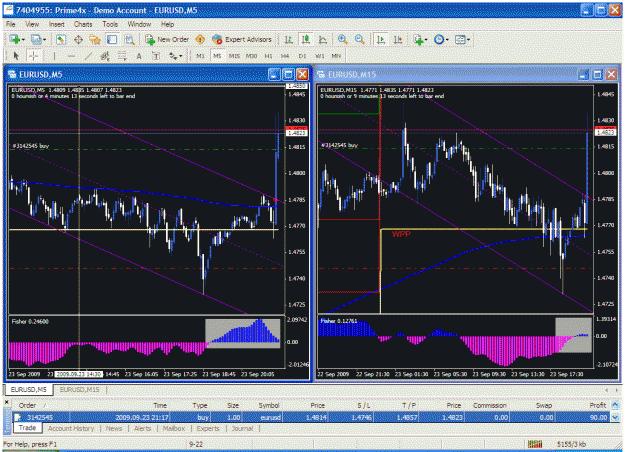Switch timeframe to M5
This screenshot has width=625, height=452.
[217, 56]
